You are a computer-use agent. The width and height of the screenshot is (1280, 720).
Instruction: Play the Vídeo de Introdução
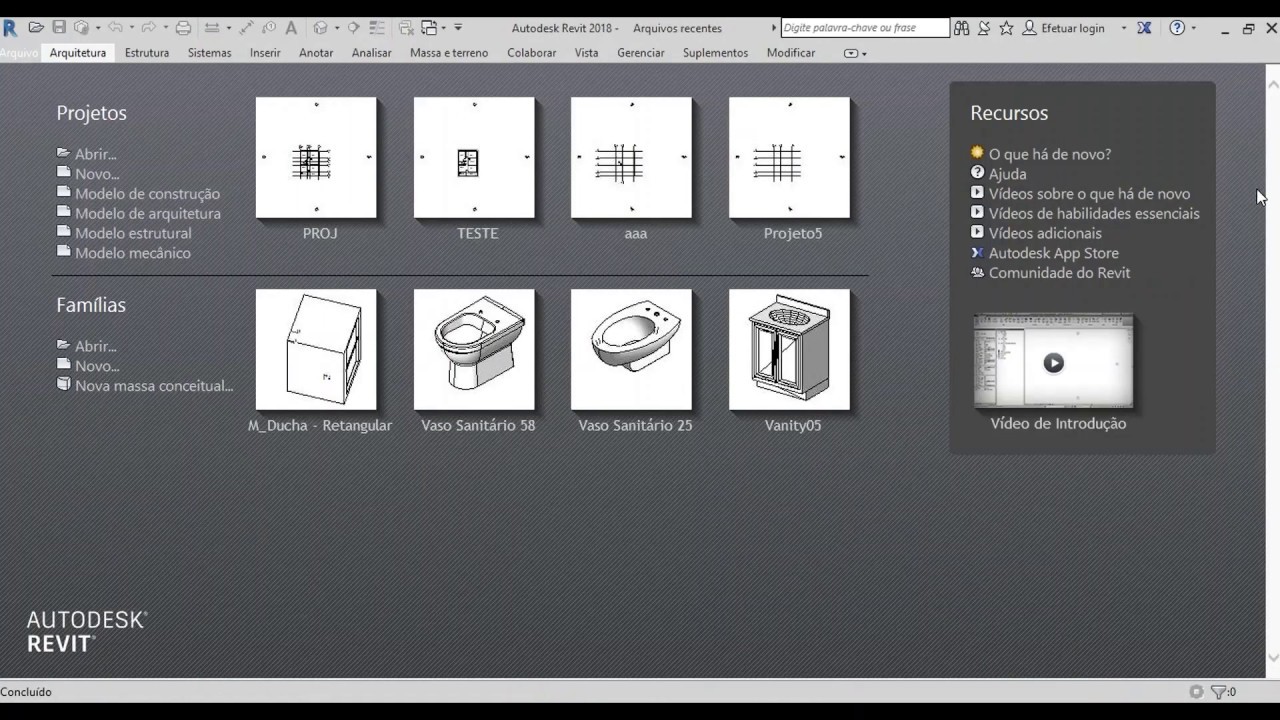(x=1053, y=362)
